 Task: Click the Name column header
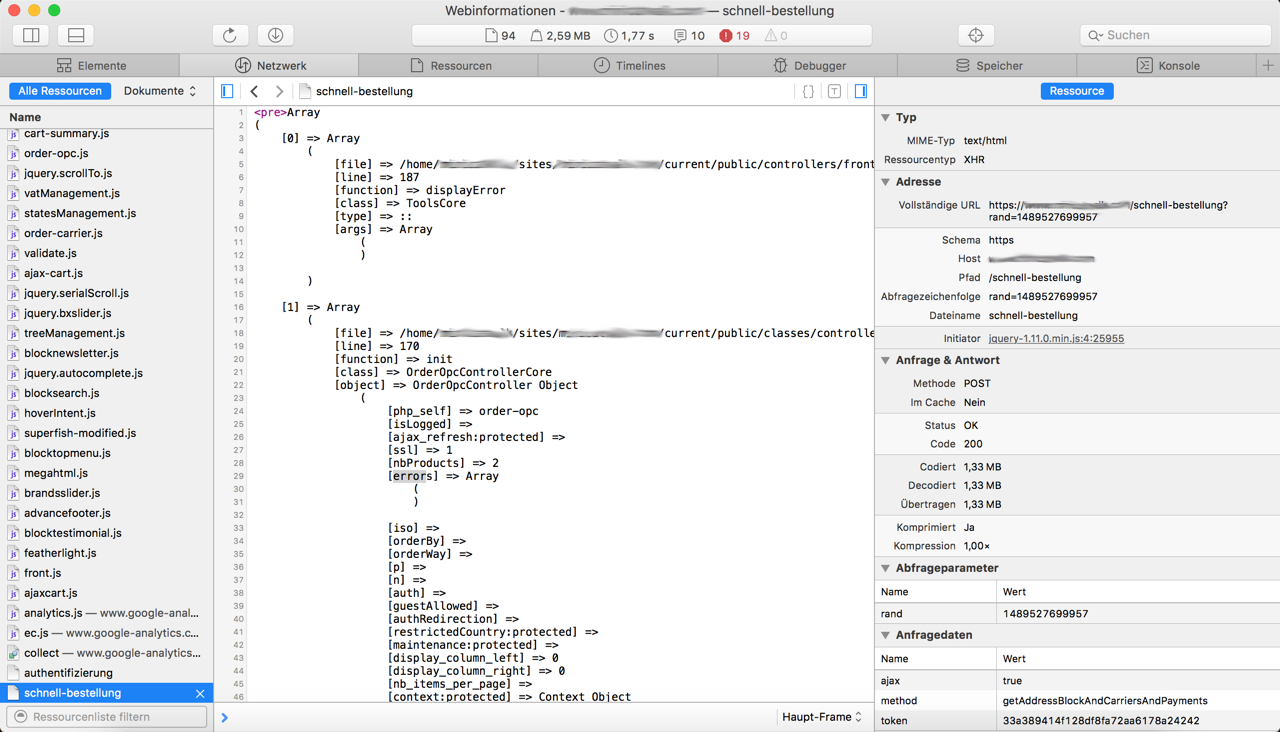107,117
